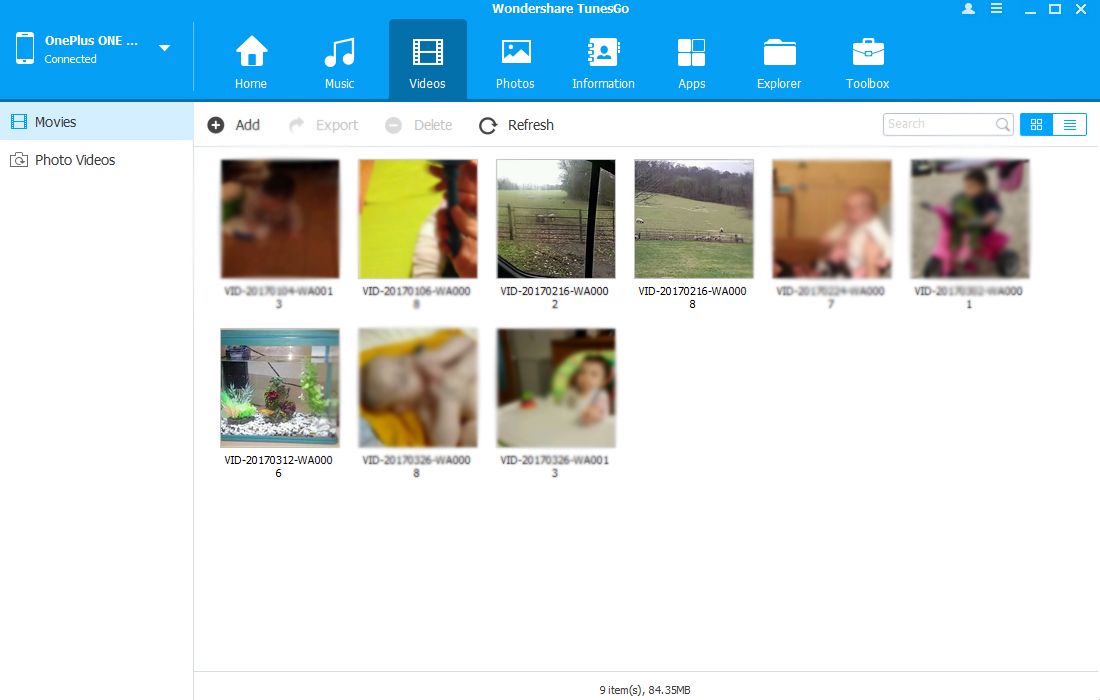This screenshot has width=1100, height=700.
Task: Click the user account icon
Action: (x=968, y=9)
